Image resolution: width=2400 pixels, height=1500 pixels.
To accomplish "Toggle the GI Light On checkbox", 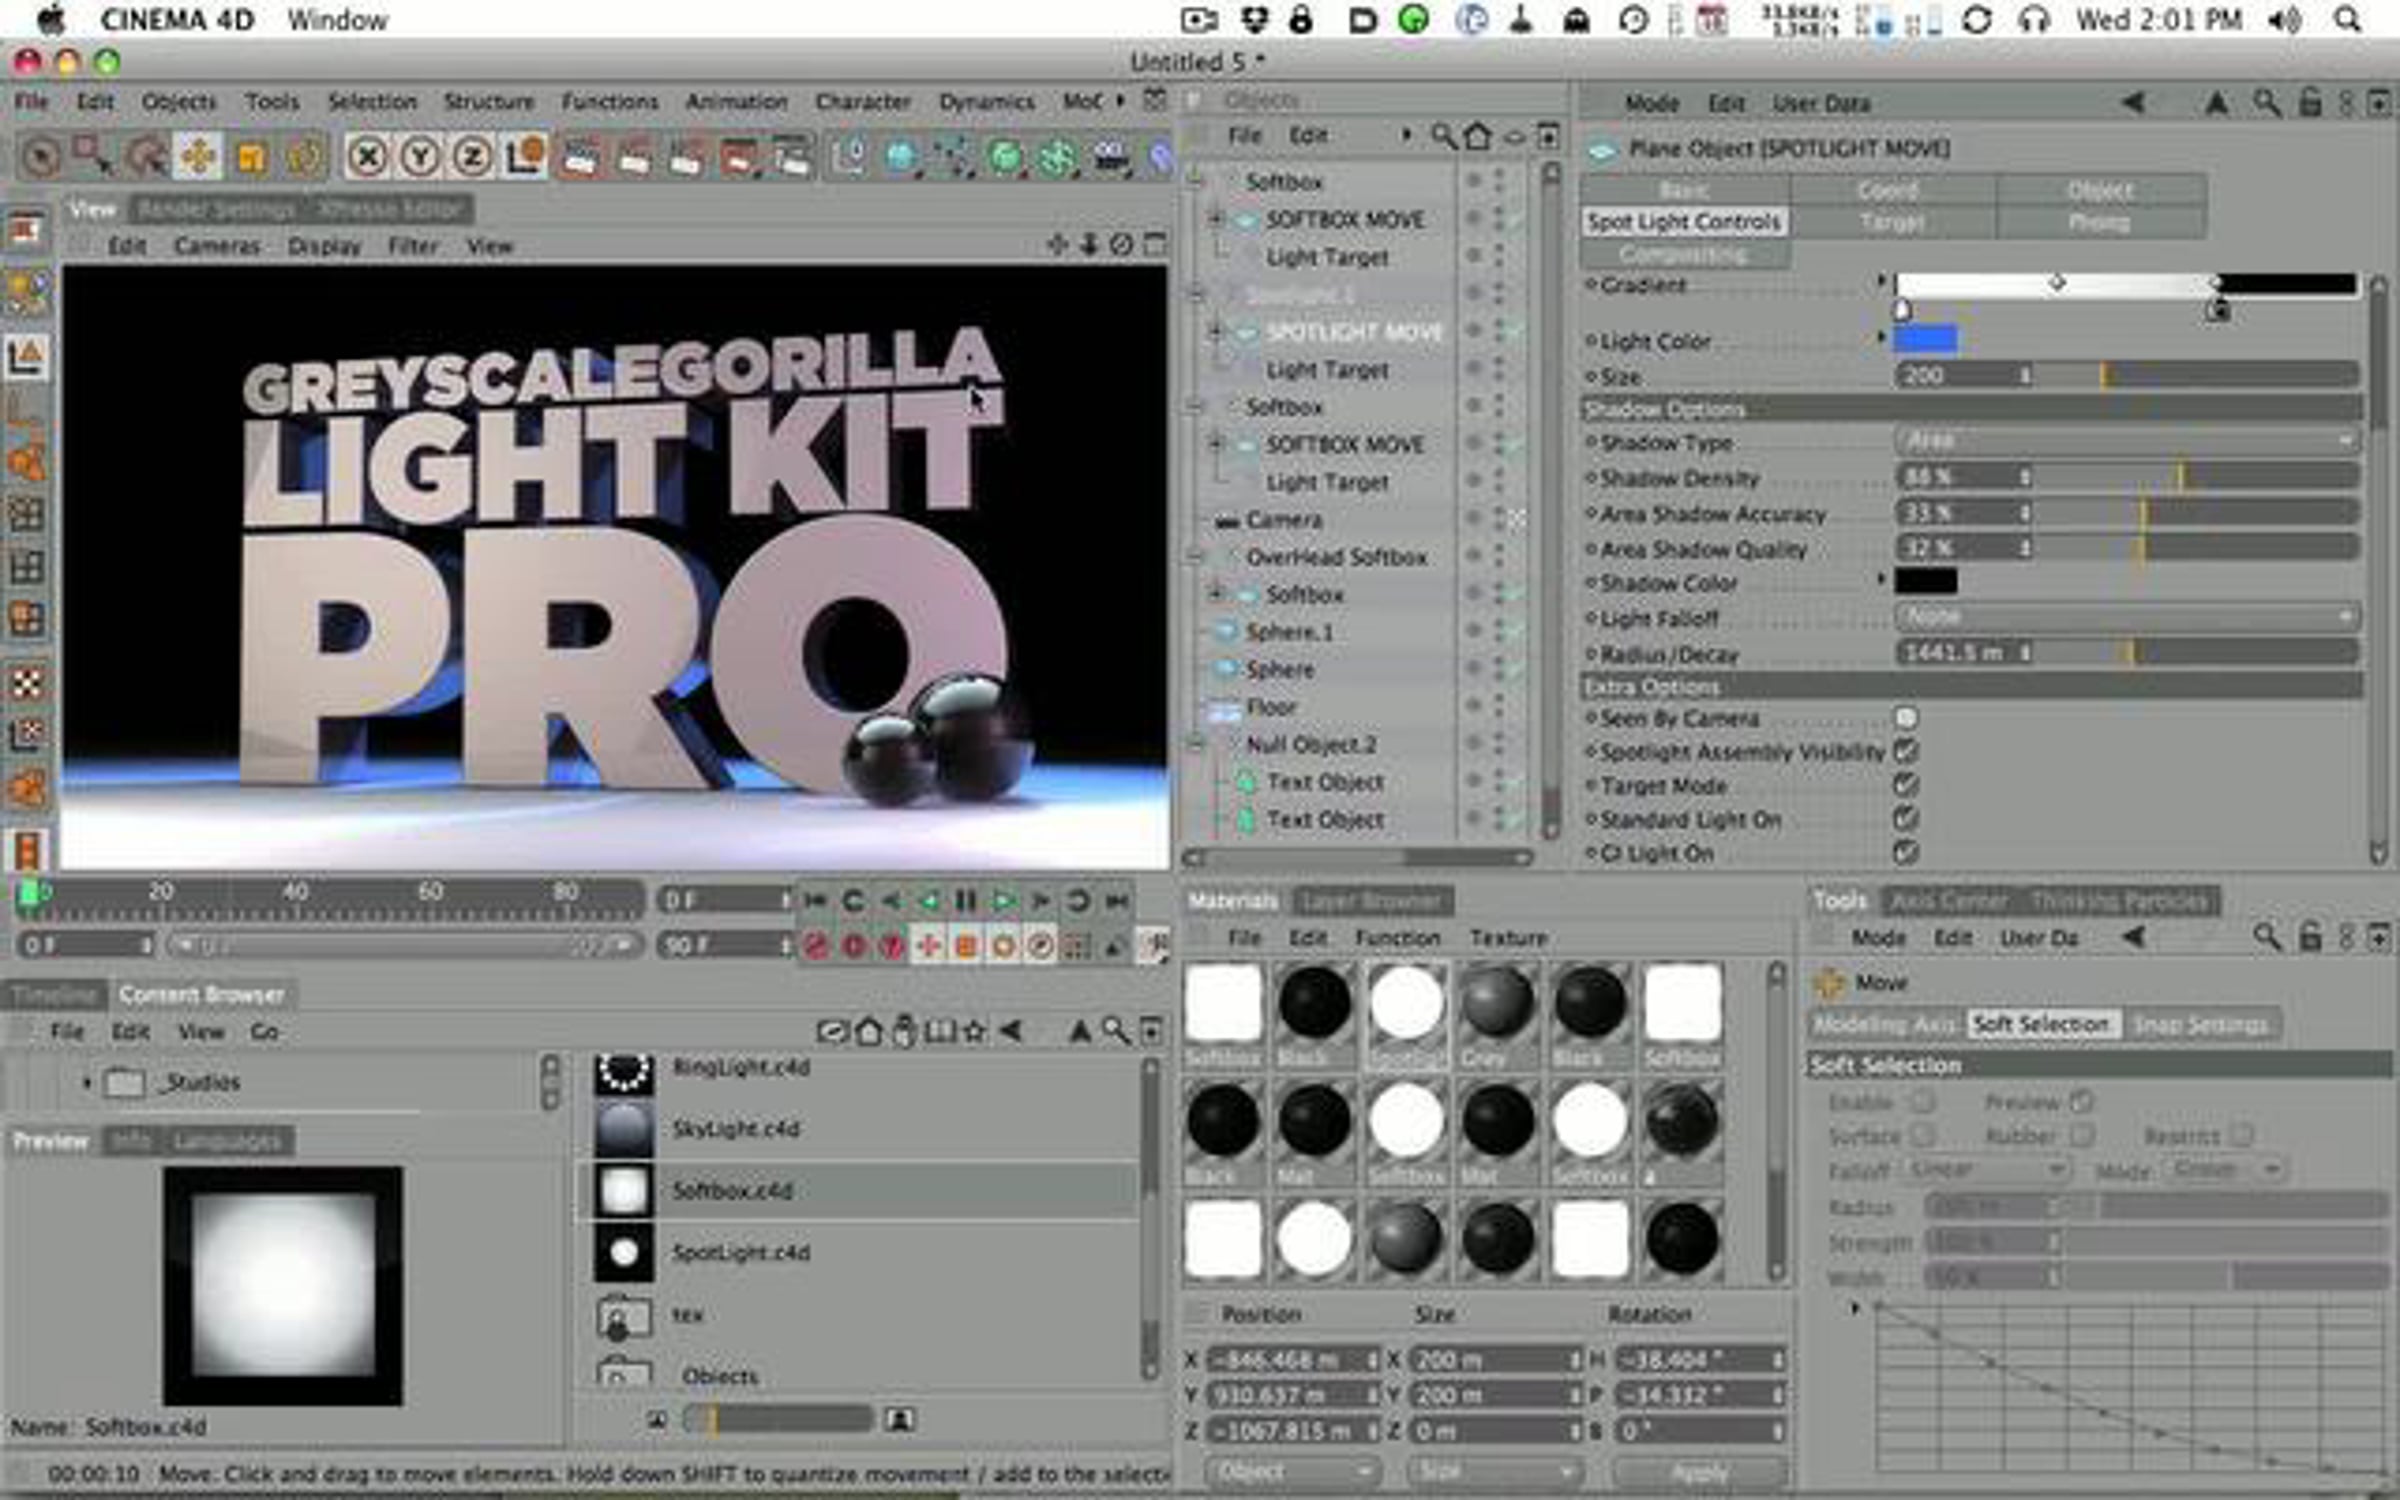I will pos(1906,853).
